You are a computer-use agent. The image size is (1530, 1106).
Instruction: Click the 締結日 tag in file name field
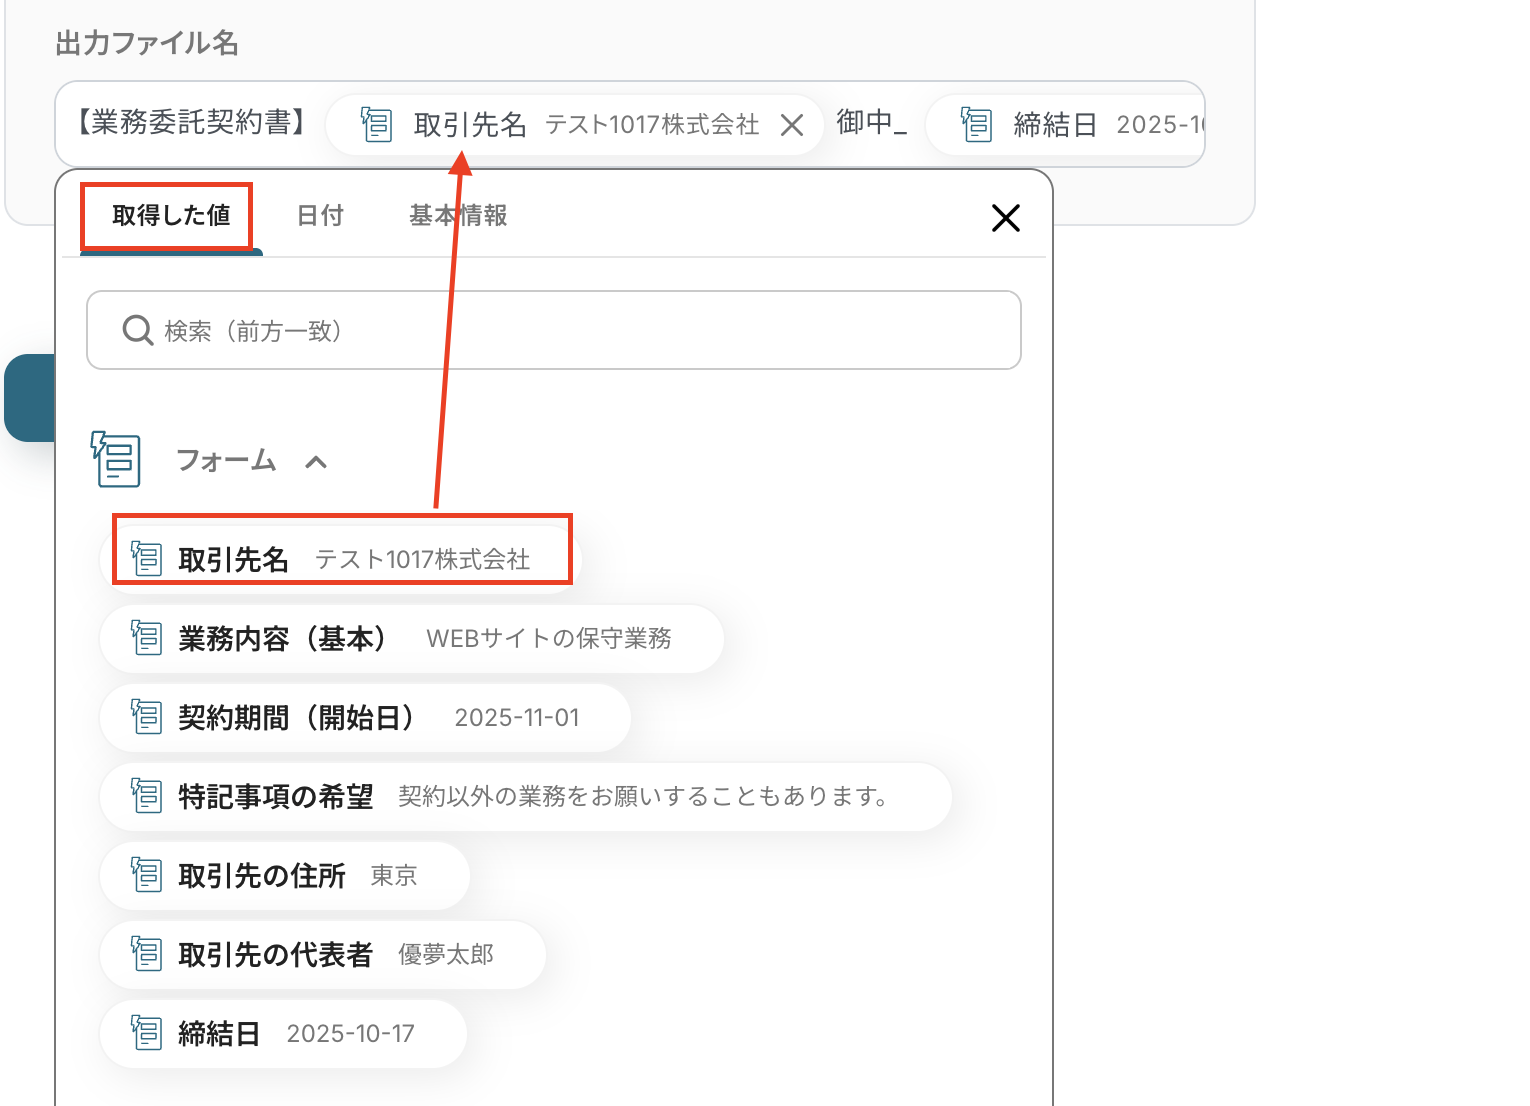click(x=1065, y=125)
